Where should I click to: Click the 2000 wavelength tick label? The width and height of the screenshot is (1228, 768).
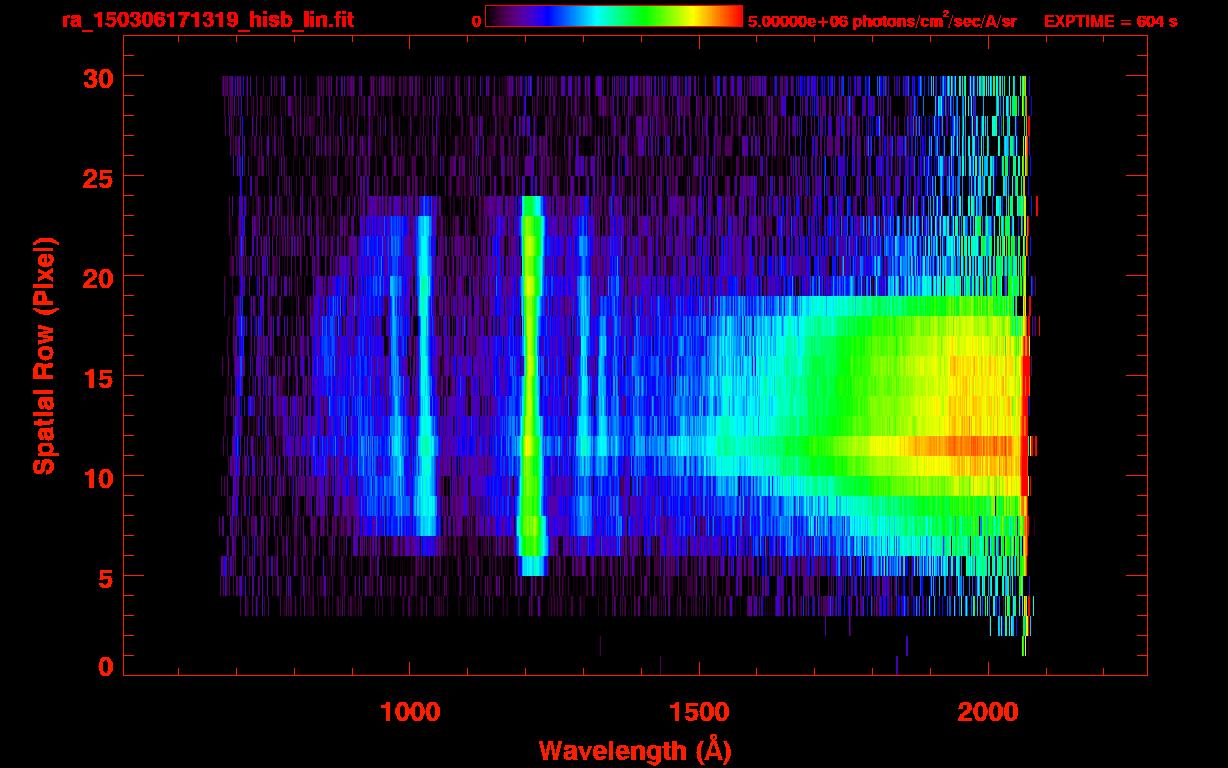tap(988, 713)
